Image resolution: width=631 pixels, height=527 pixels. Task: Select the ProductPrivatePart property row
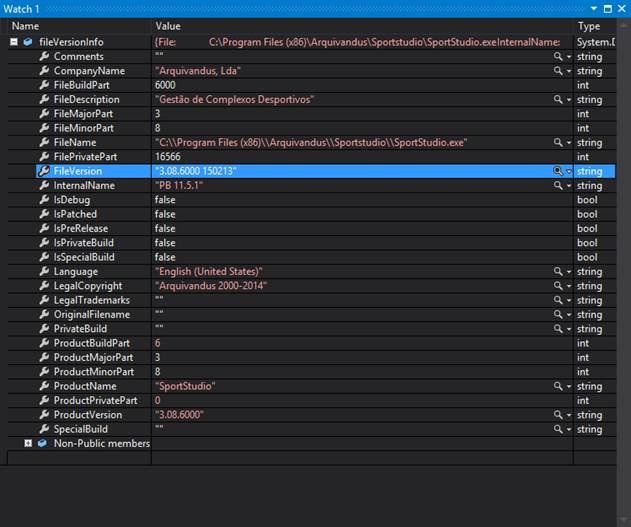click(312, 400)
